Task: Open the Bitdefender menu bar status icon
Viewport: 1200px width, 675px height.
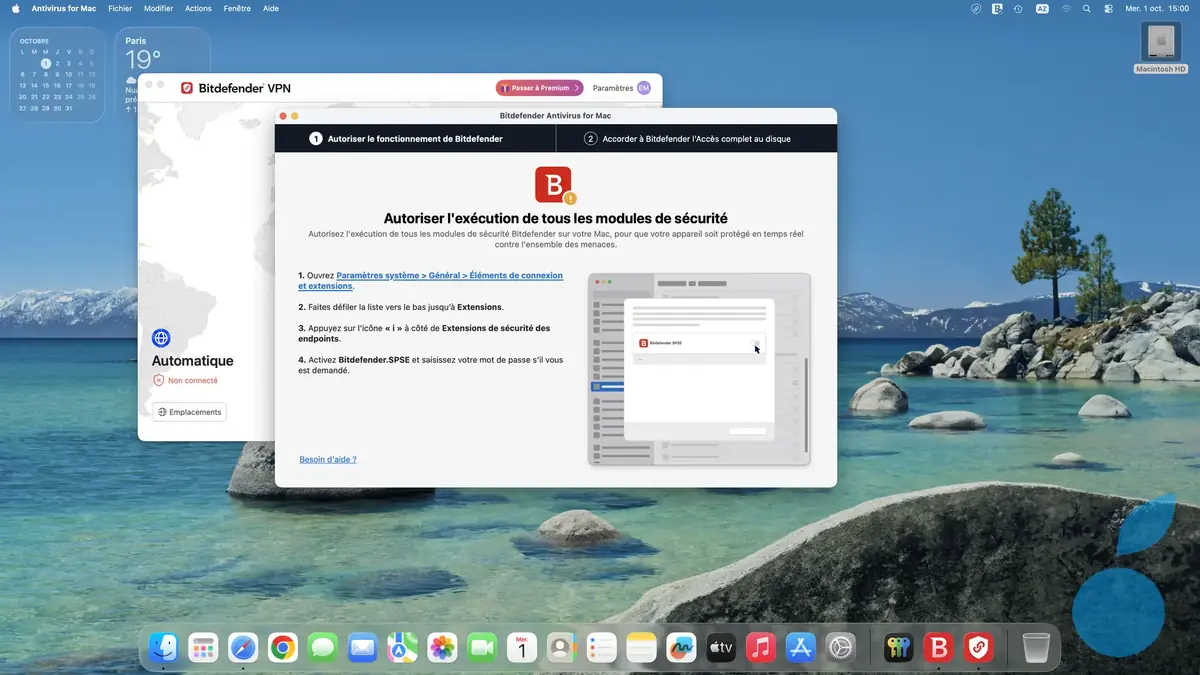Action: (996, 8)
